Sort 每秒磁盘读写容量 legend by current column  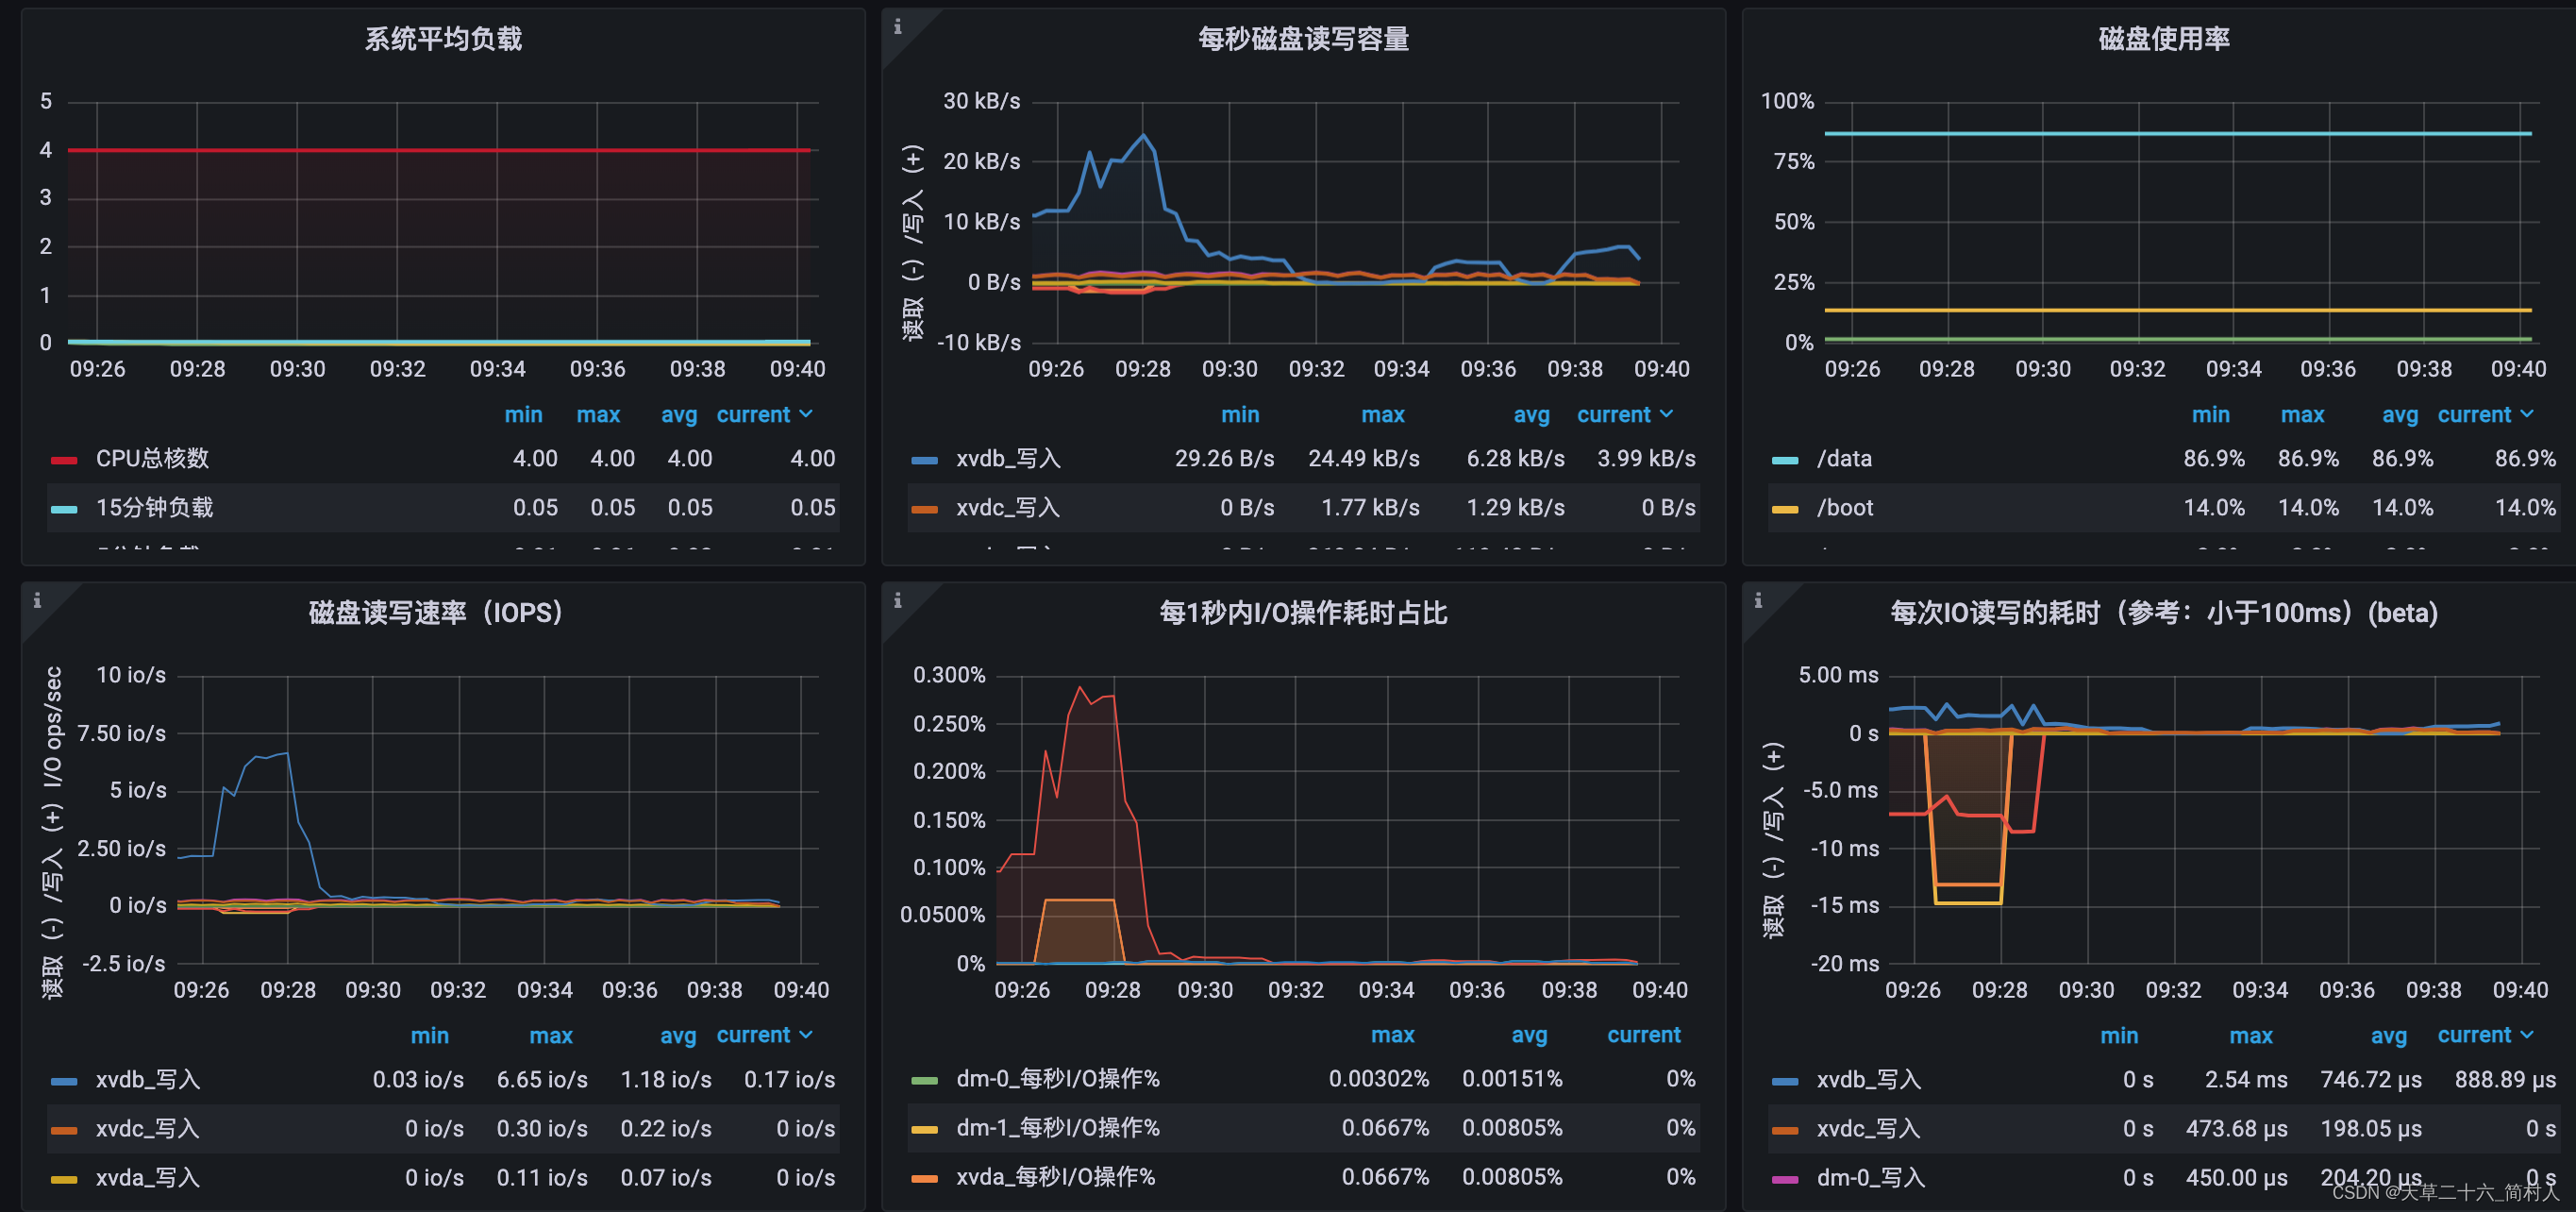(x=1624, y=414)
